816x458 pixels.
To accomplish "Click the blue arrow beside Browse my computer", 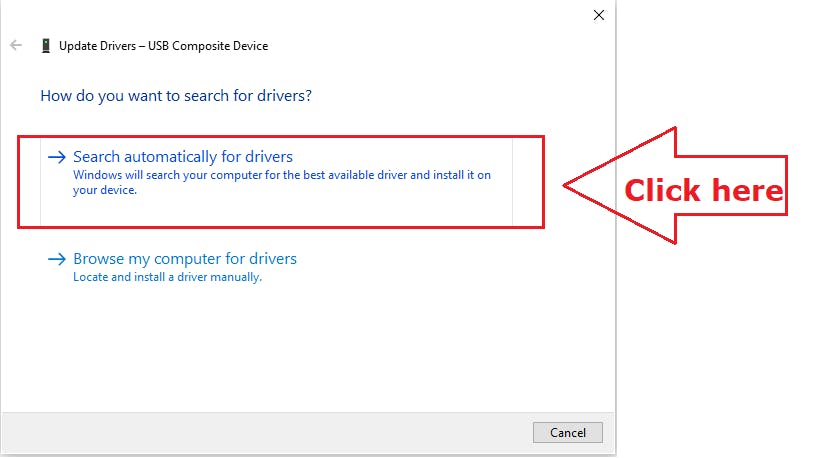I will pyautogui.click(x=56, y=259).
